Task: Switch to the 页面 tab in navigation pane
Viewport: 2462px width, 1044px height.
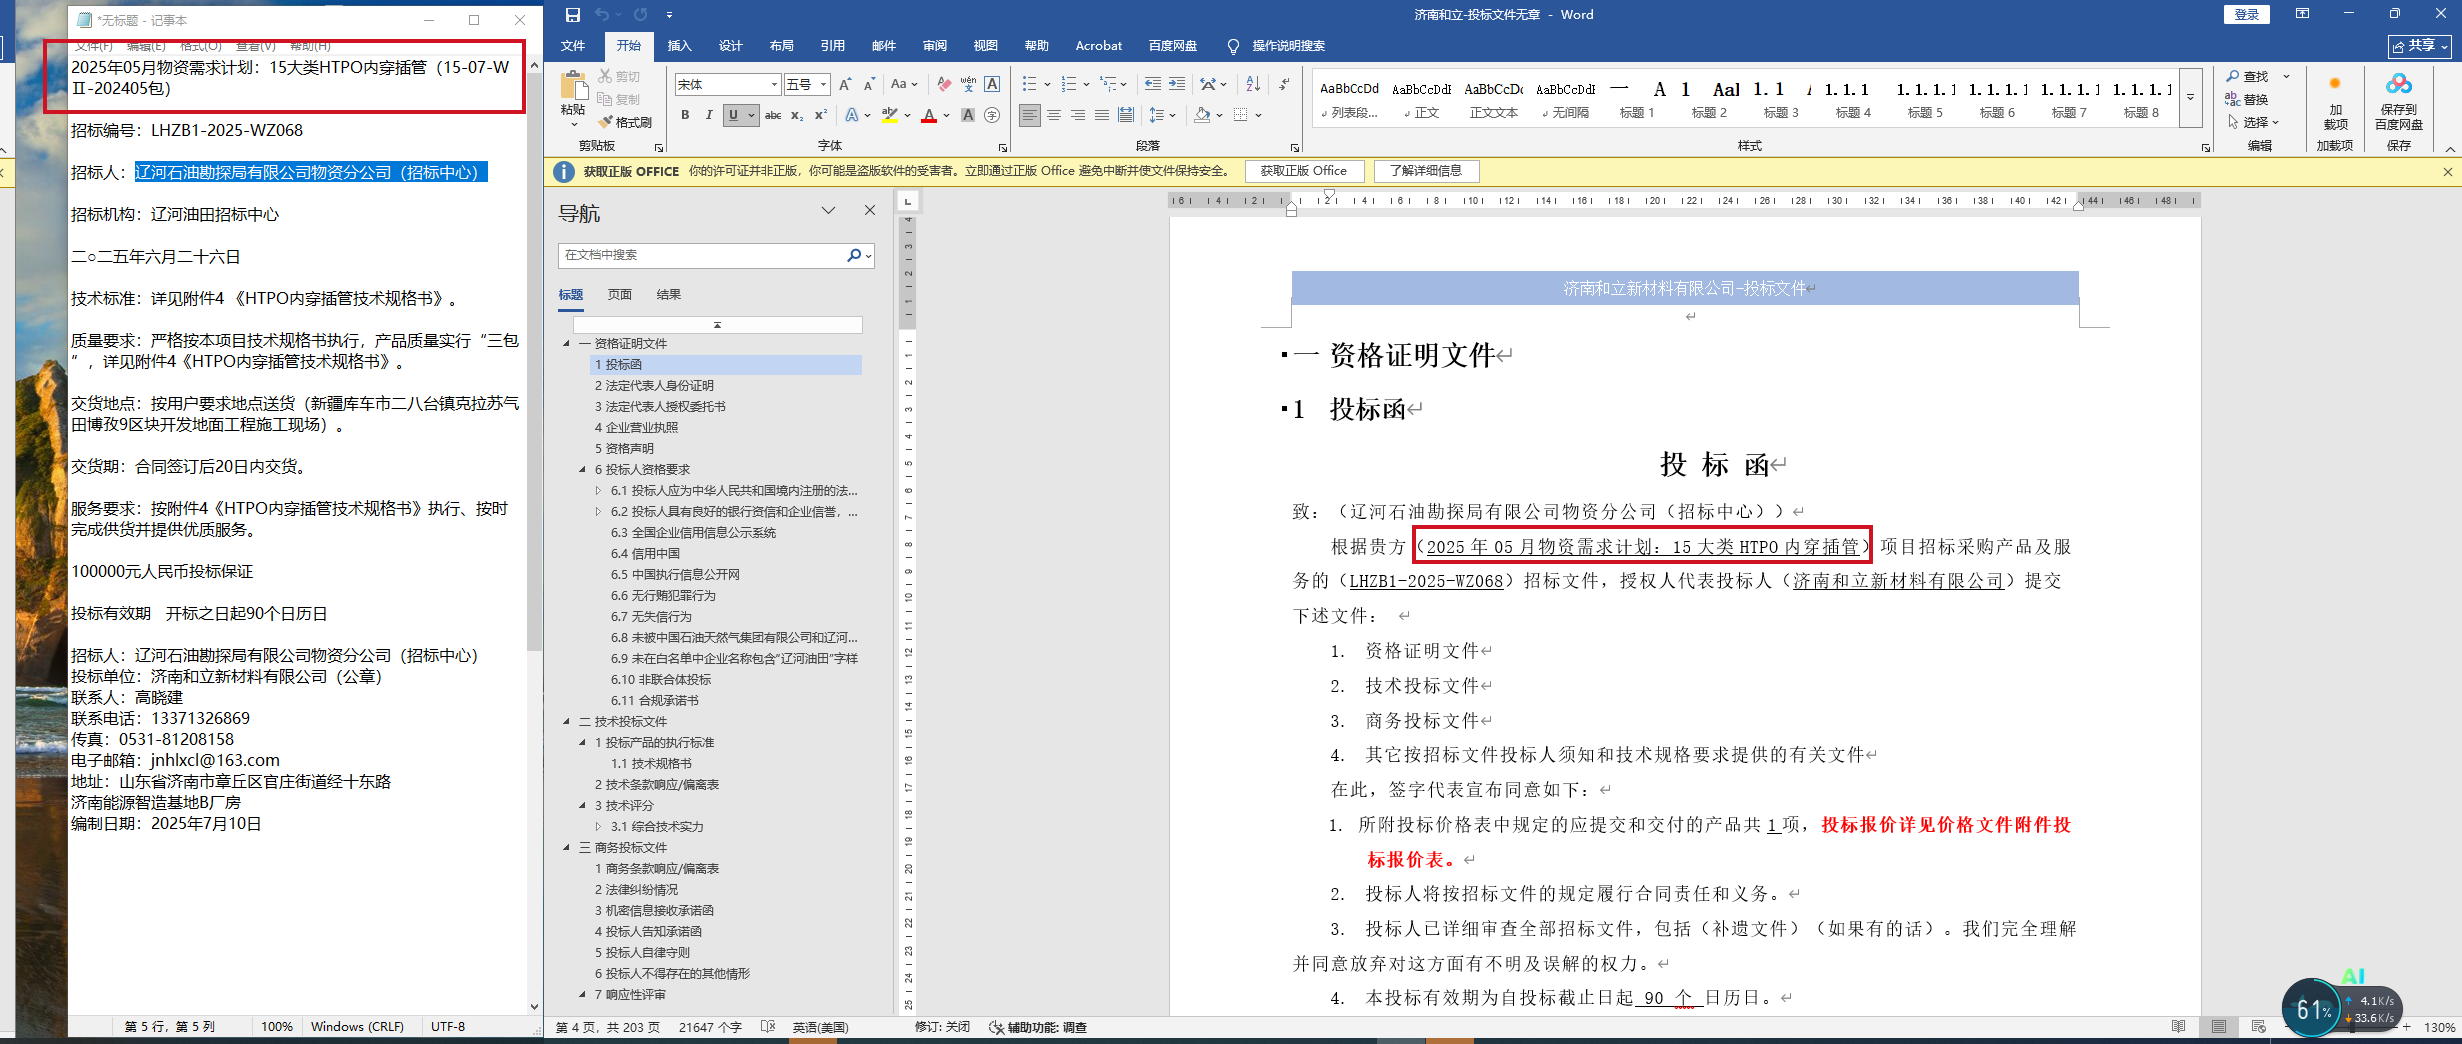Action: point(620,295)
